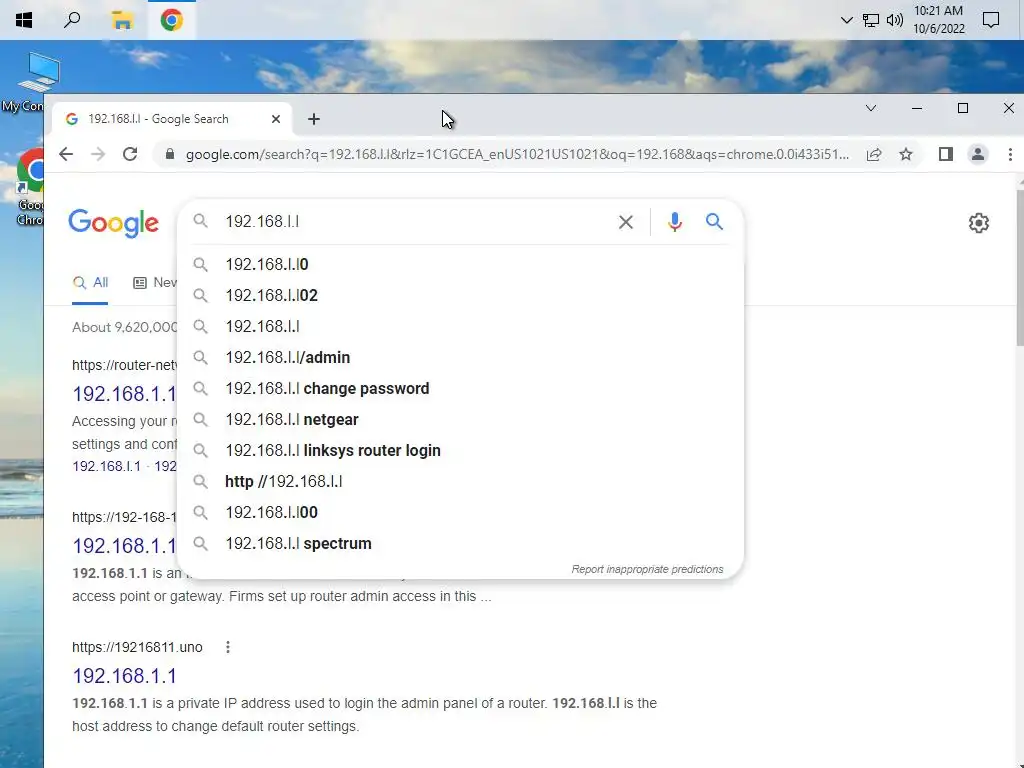Submit search with blue magnifier

tap(714, 222)
